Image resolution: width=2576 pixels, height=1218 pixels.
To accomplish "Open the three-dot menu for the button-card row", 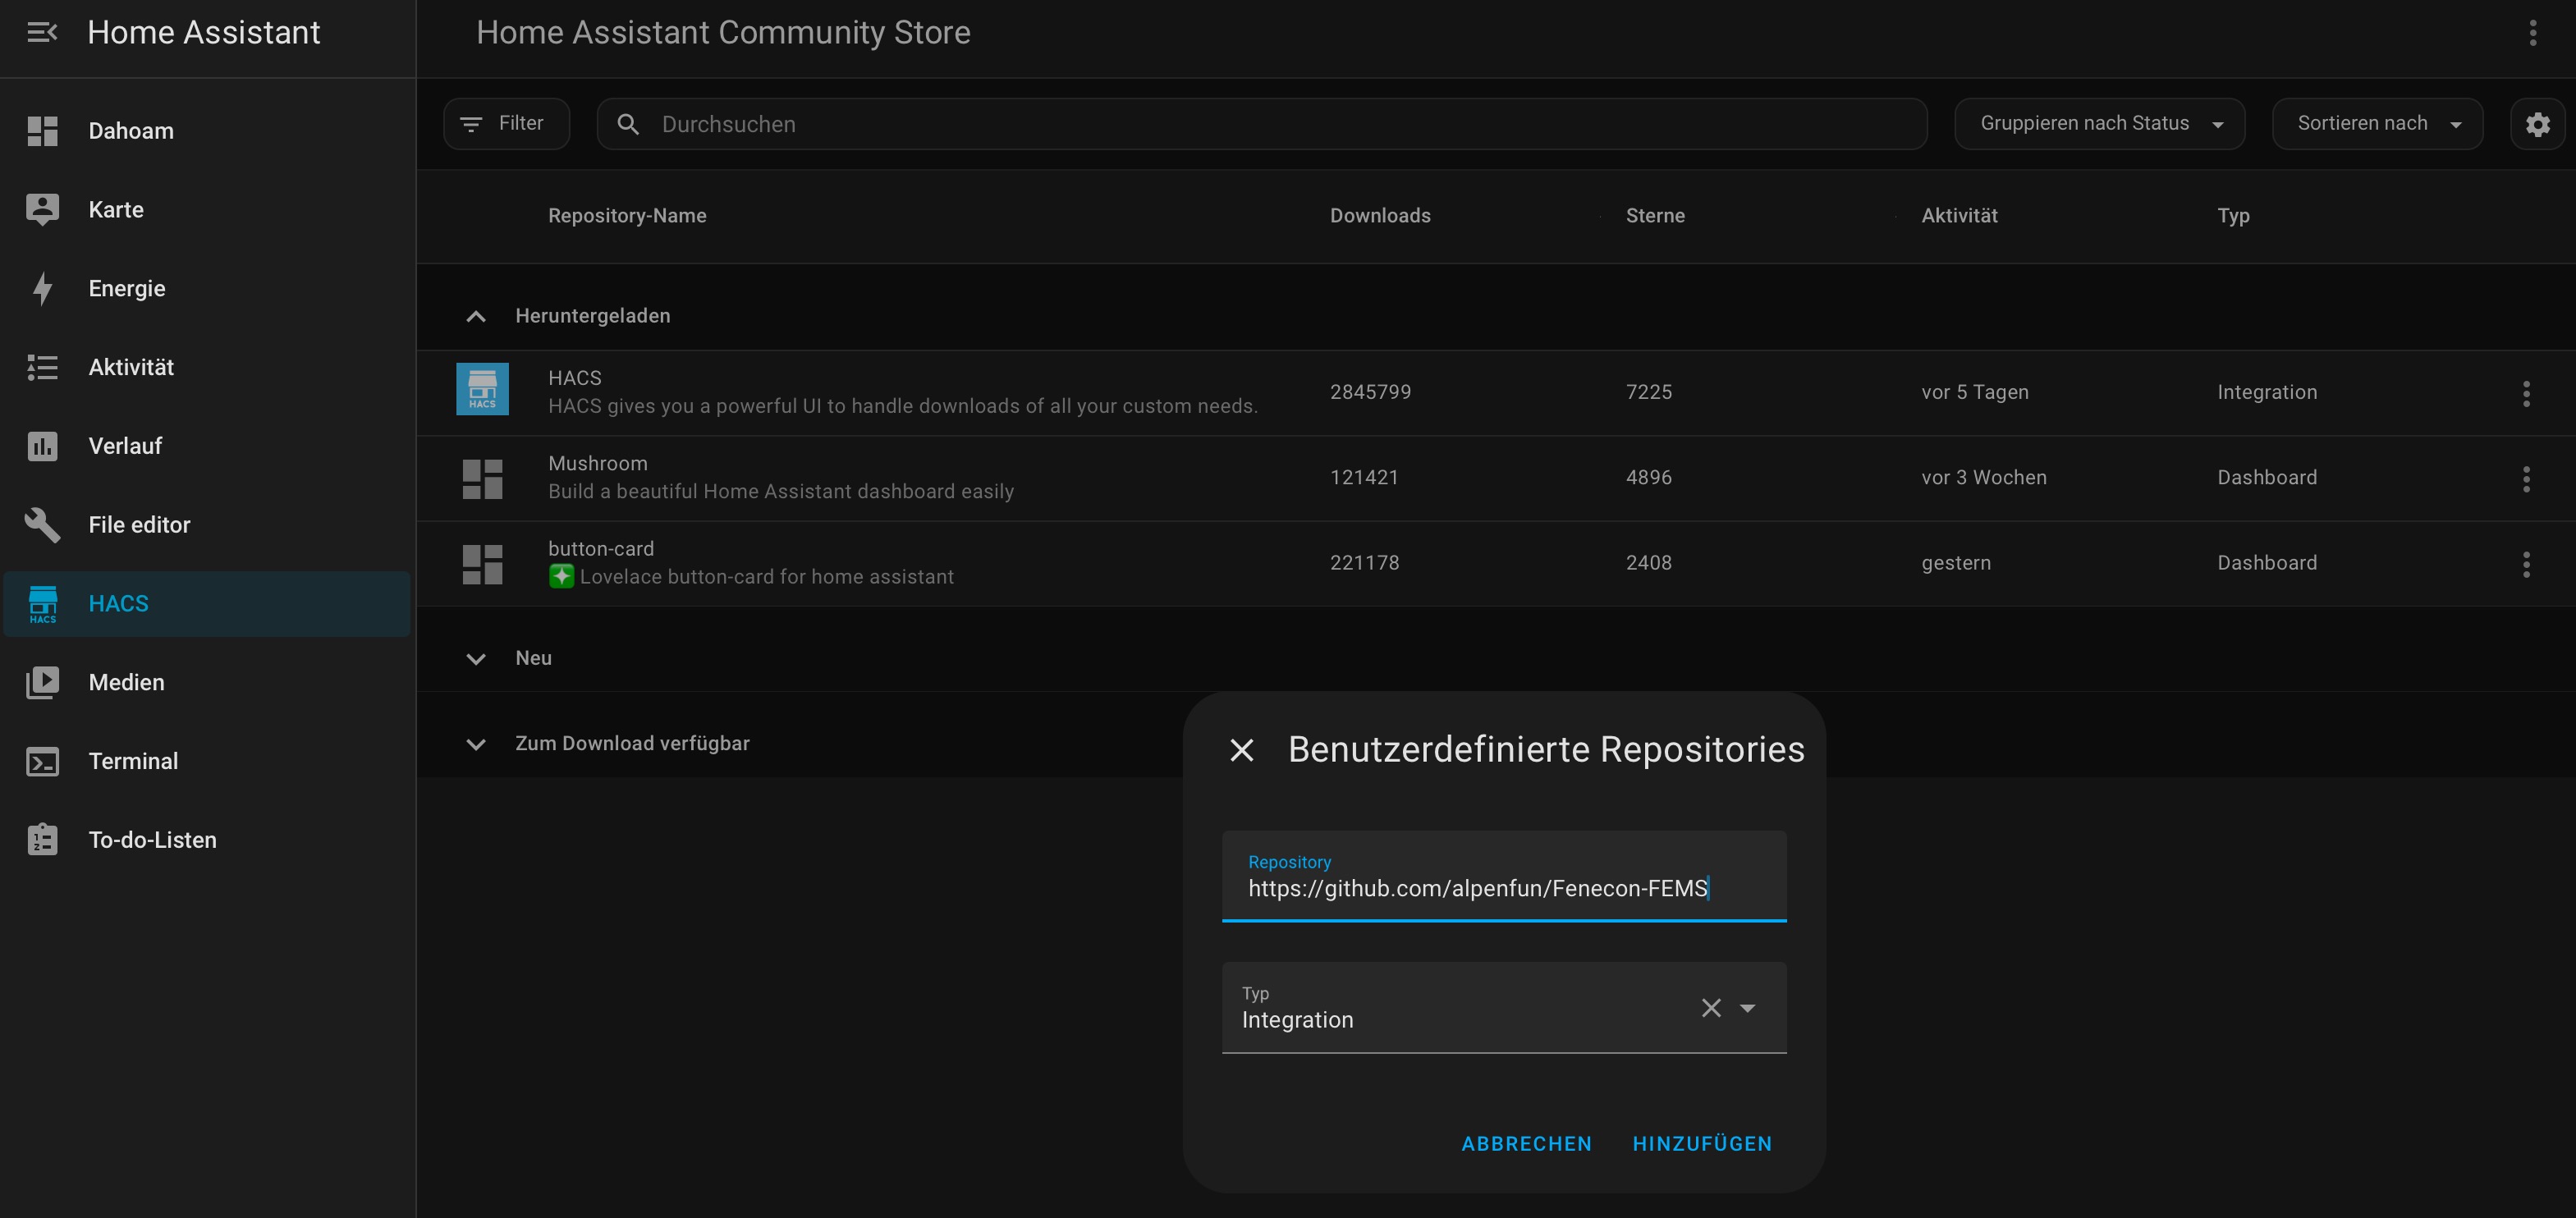I will (2526, 564).
